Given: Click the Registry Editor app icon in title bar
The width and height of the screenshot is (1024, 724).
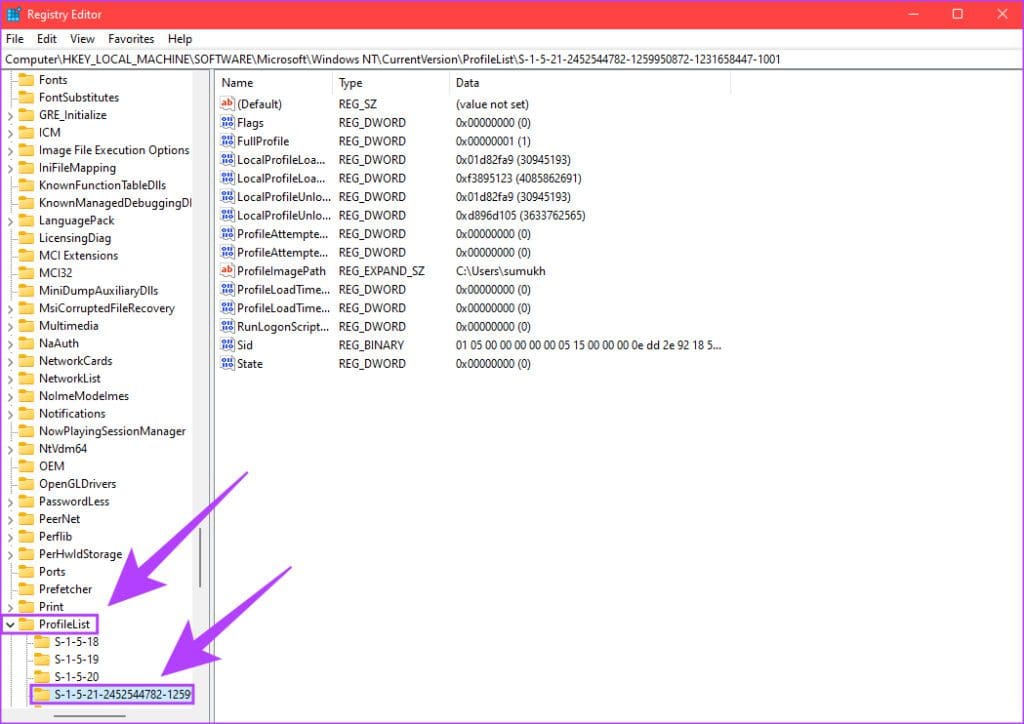Looking at the screenshot, I should click(14, 14).
